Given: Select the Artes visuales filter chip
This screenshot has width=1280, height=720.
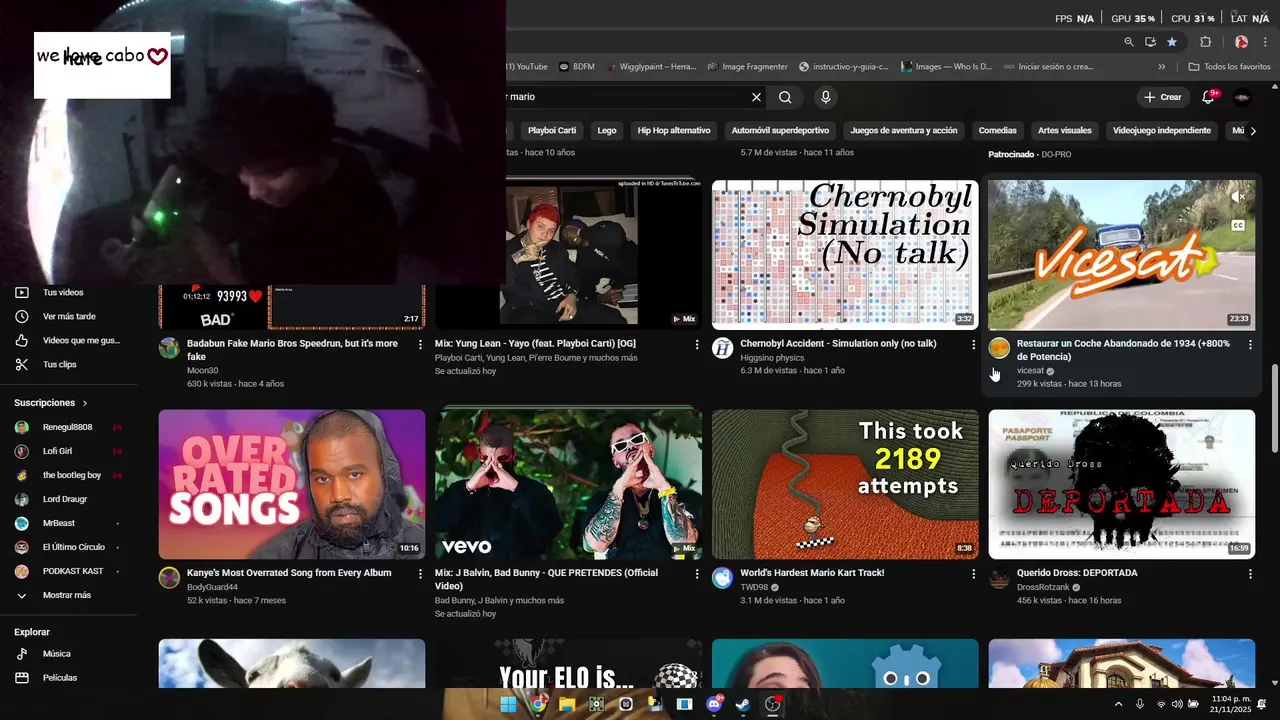Looking at the screenshot, I should click(1065, 130).
